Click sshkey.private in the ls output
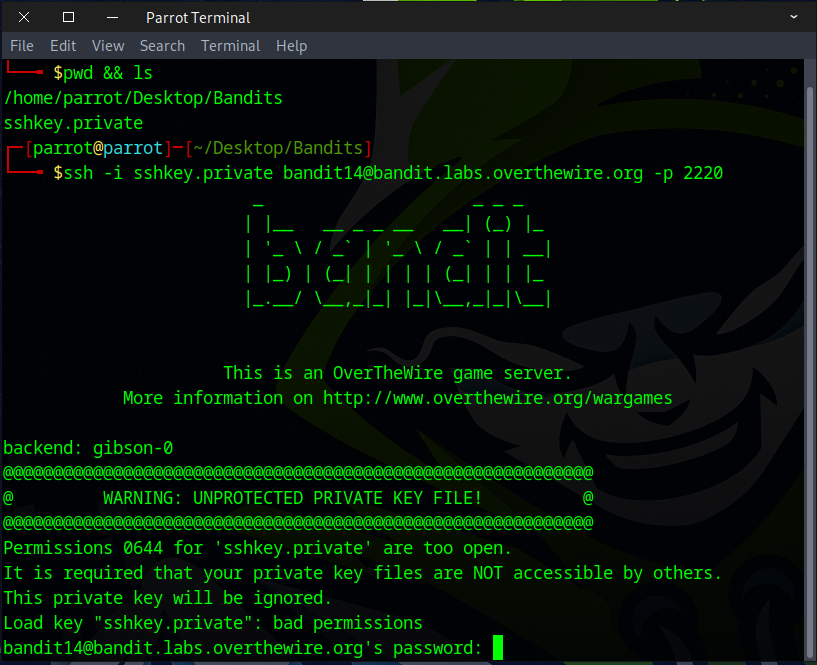Image resolution: width=817 pixels, height=665 pixels. pos(73,123)
